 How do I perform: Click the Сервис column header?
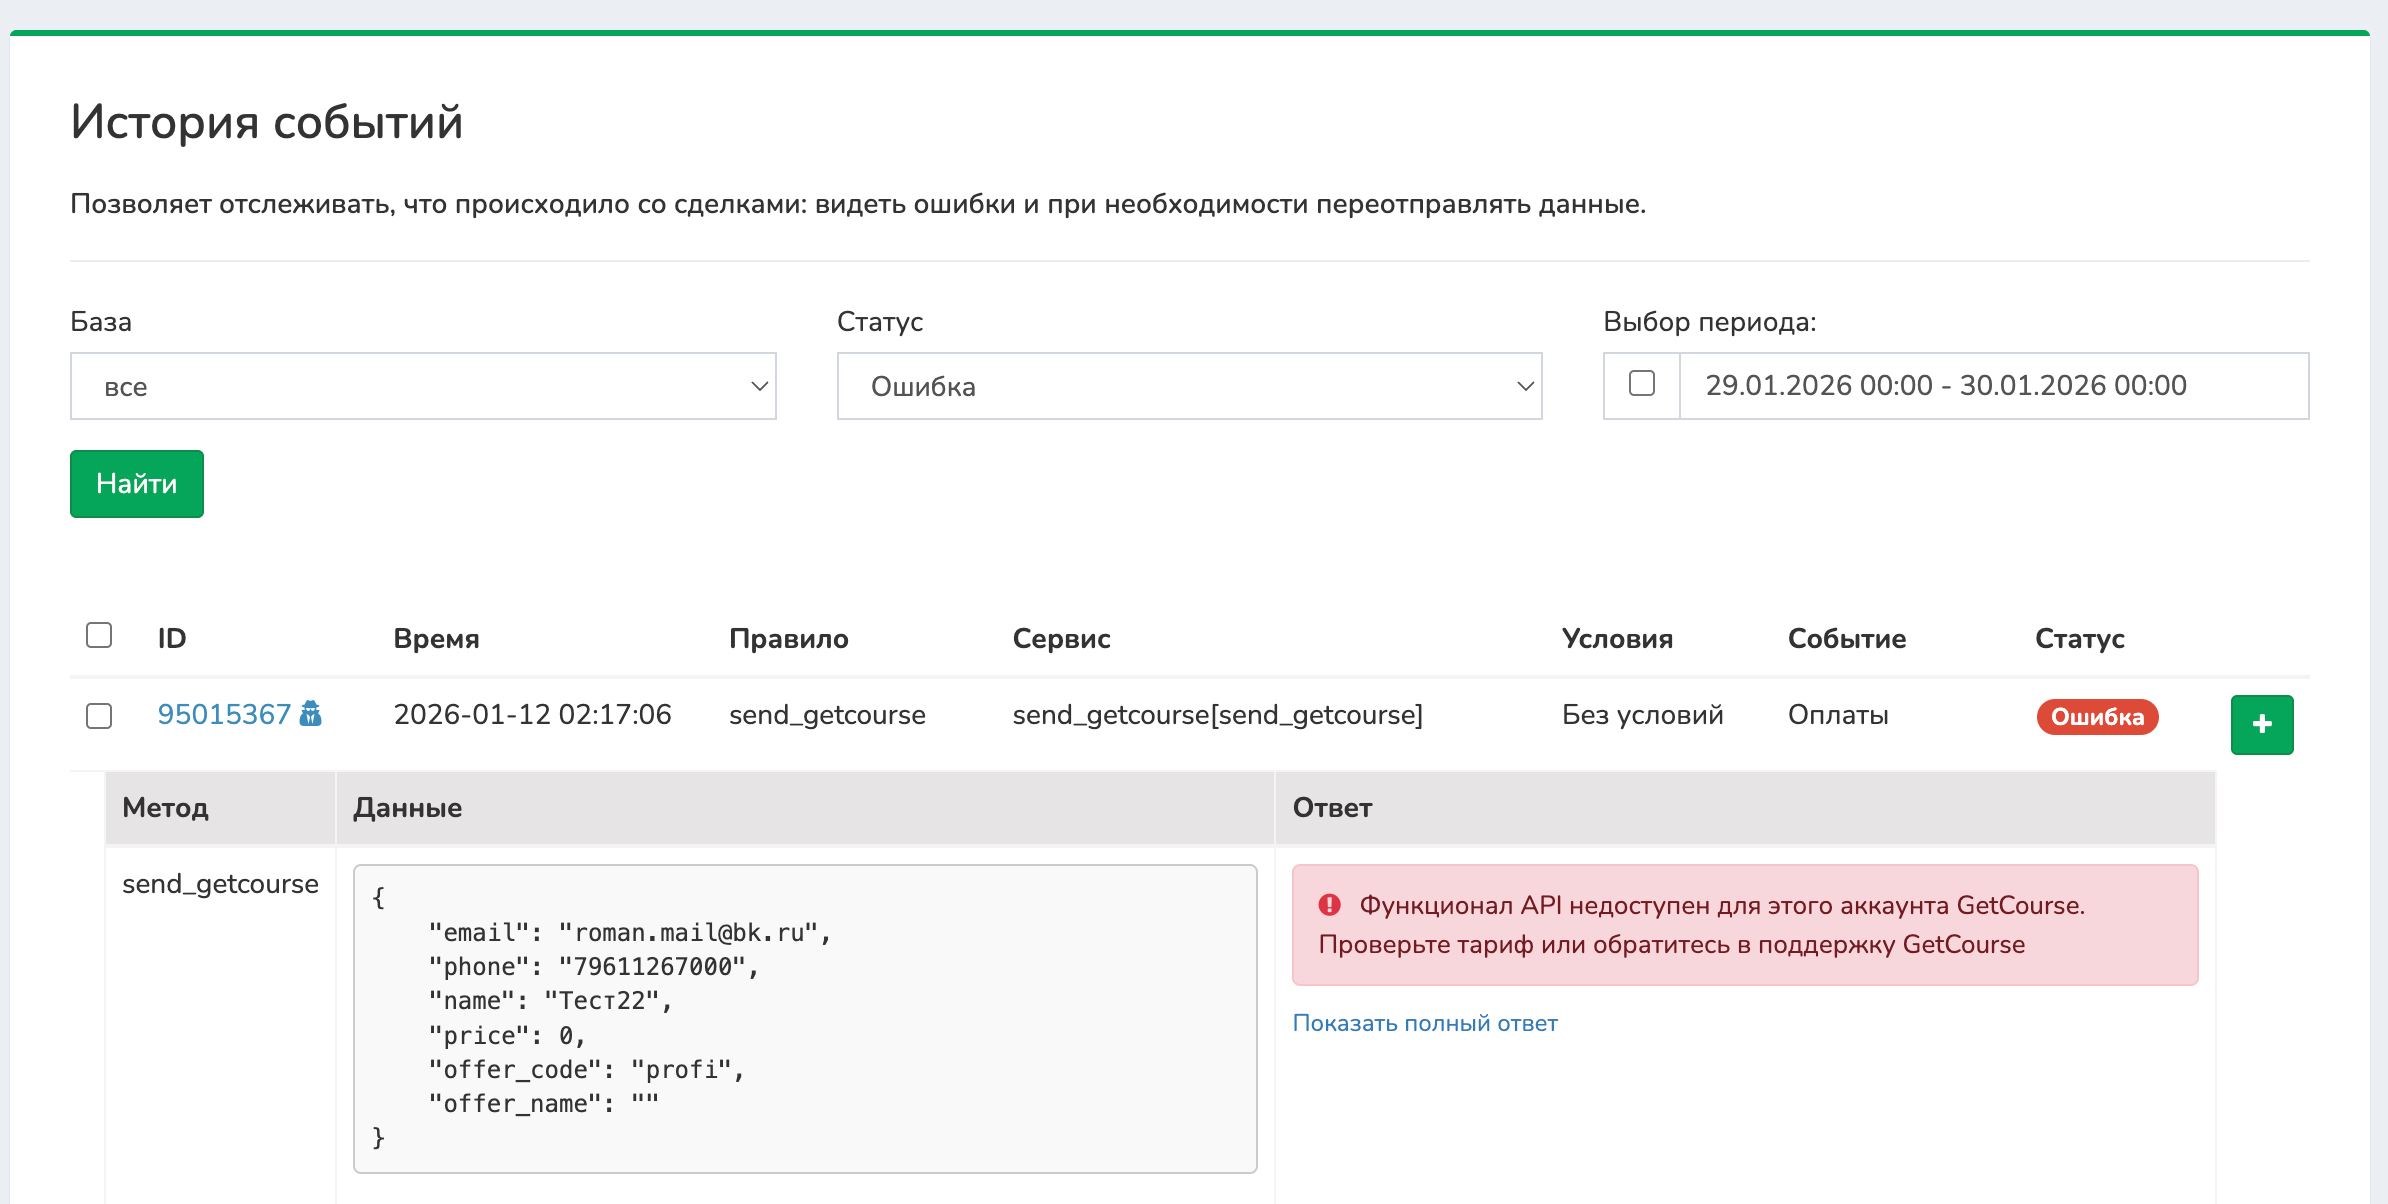click(x=1061, y=639)
